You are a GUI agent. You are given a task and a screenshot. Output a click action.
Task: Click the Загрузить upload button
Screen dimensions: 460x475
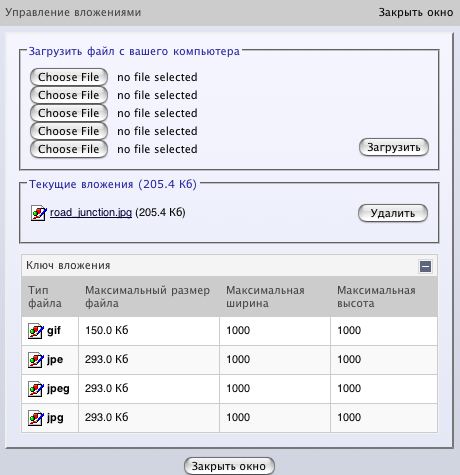pos(394,147)
